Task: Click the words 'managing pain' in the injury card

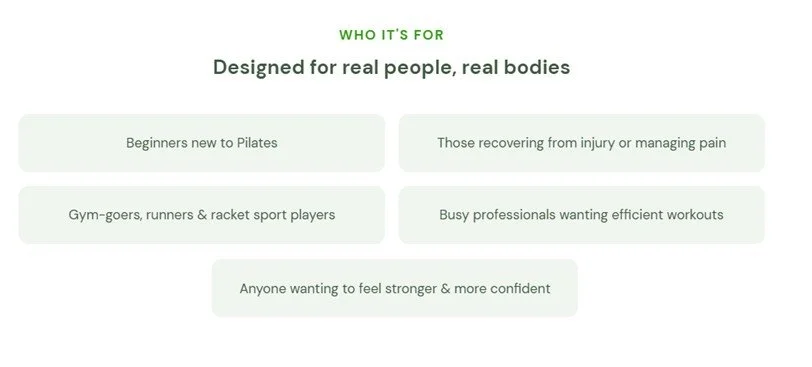Action: coord(680,143)
